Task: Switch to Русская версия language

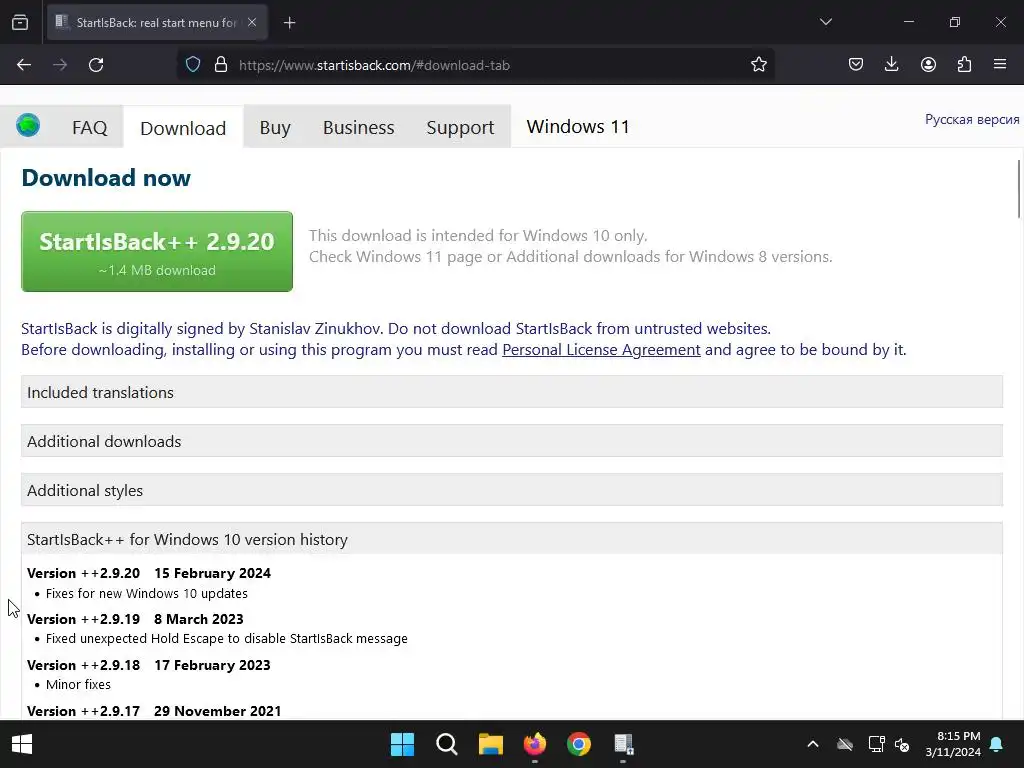Action: [x=972, y=120]
